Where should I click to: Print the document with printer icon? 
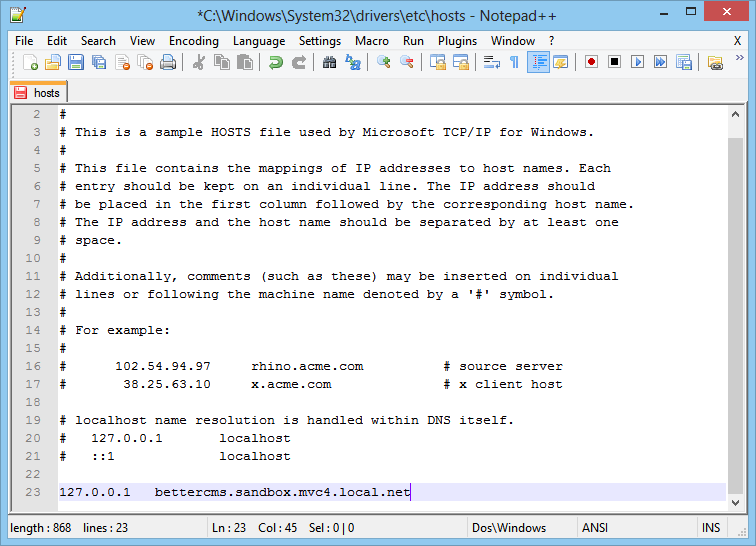(168, 63)
